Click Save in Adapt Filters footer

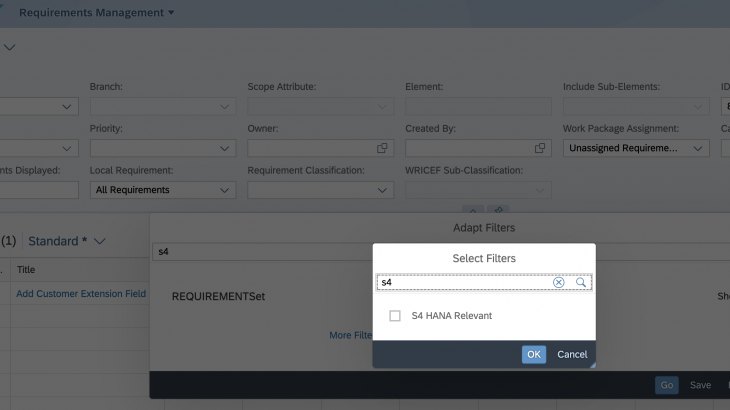pyautogui.click(x=700, y=385)
